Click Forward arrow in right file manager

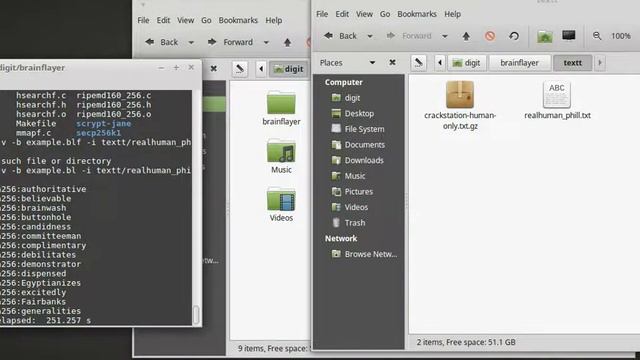tap(409, 36)
